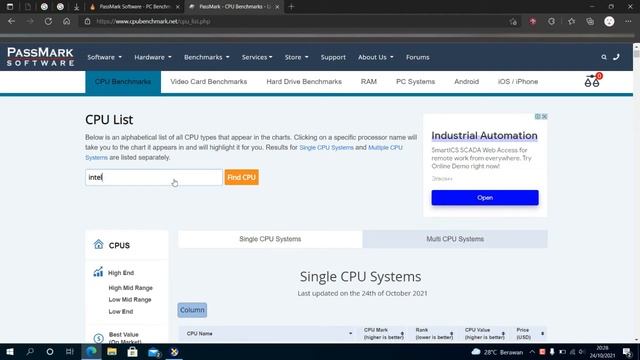Click the browser home icon

(x=67, y=21)
